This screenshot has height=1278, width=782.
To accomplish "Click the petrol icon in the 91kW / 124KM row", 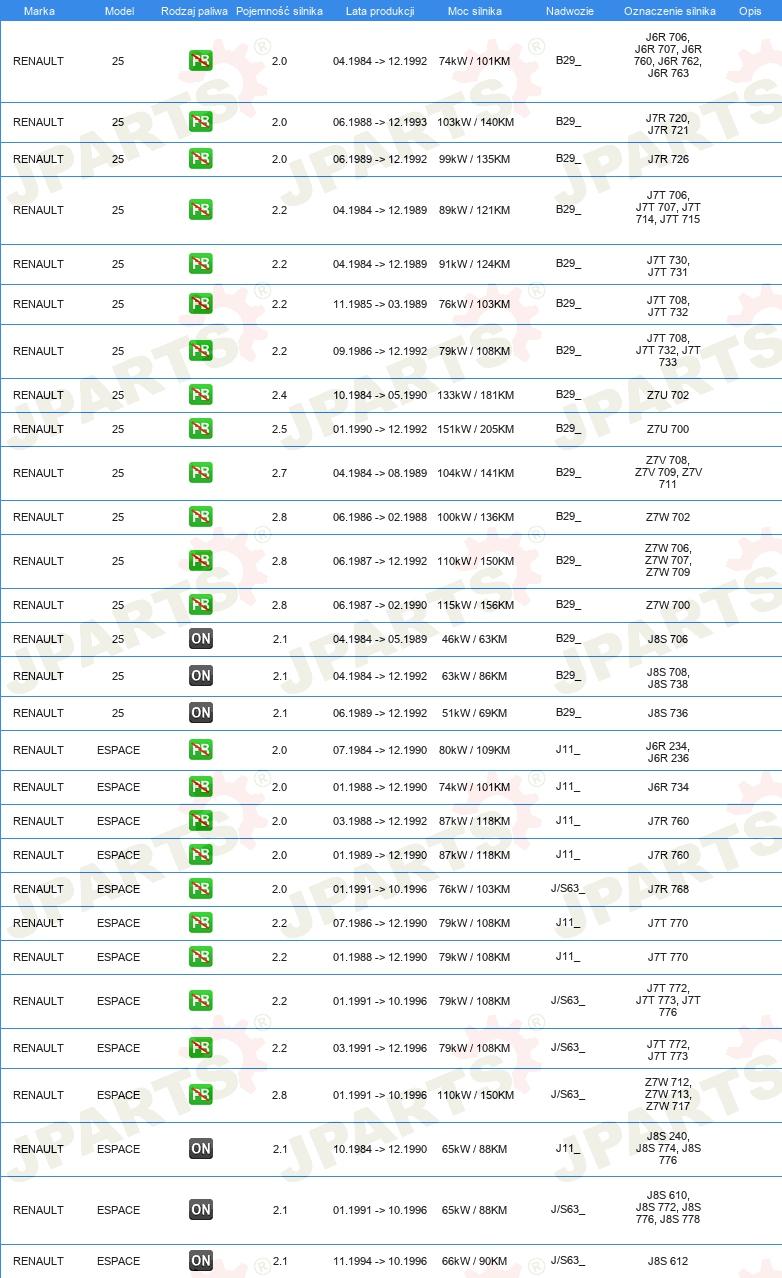I will (201, 264).
